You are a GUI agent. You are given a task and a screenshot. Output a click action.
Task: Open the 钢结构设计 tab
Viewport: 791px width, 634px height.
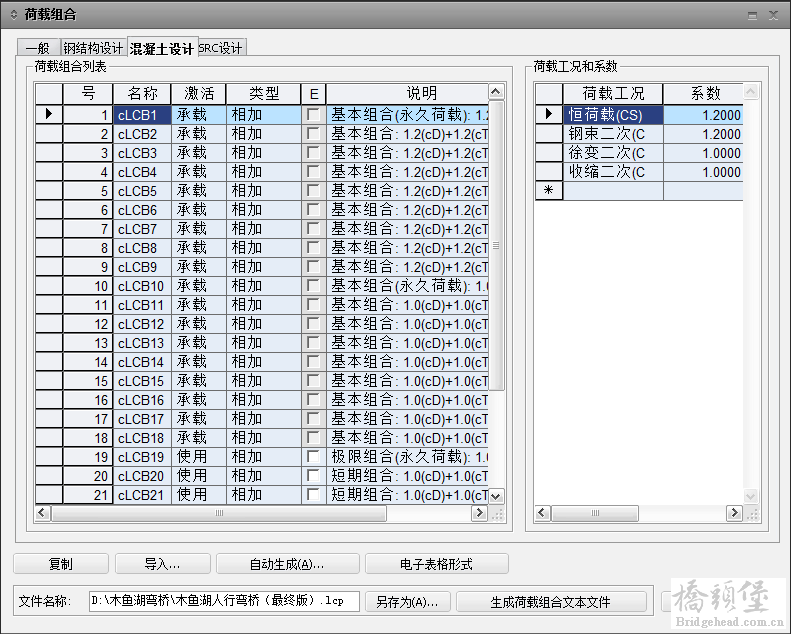[x=93, y=48]
